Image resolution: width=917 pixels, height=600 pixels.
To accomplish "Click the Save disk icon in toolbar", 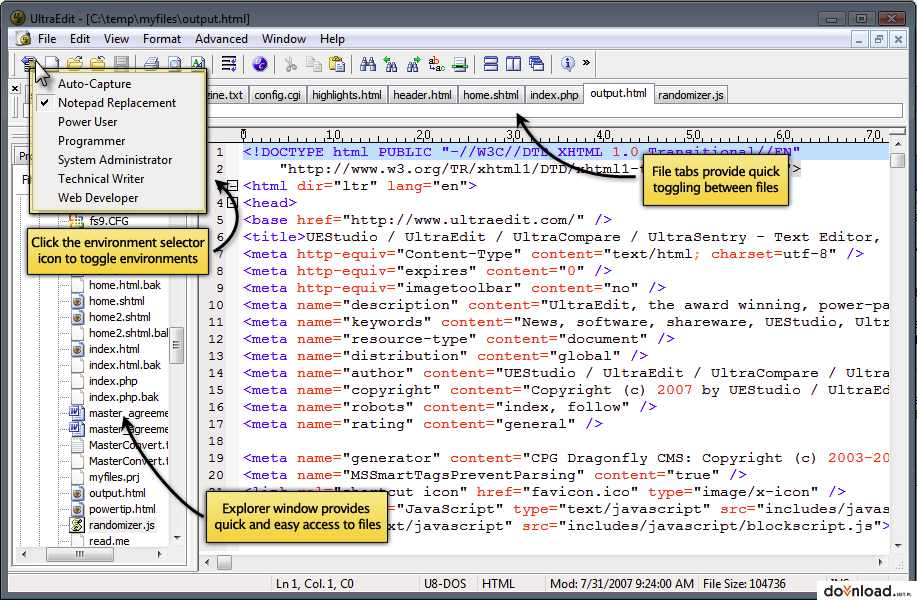I will (x=121, y=63).
